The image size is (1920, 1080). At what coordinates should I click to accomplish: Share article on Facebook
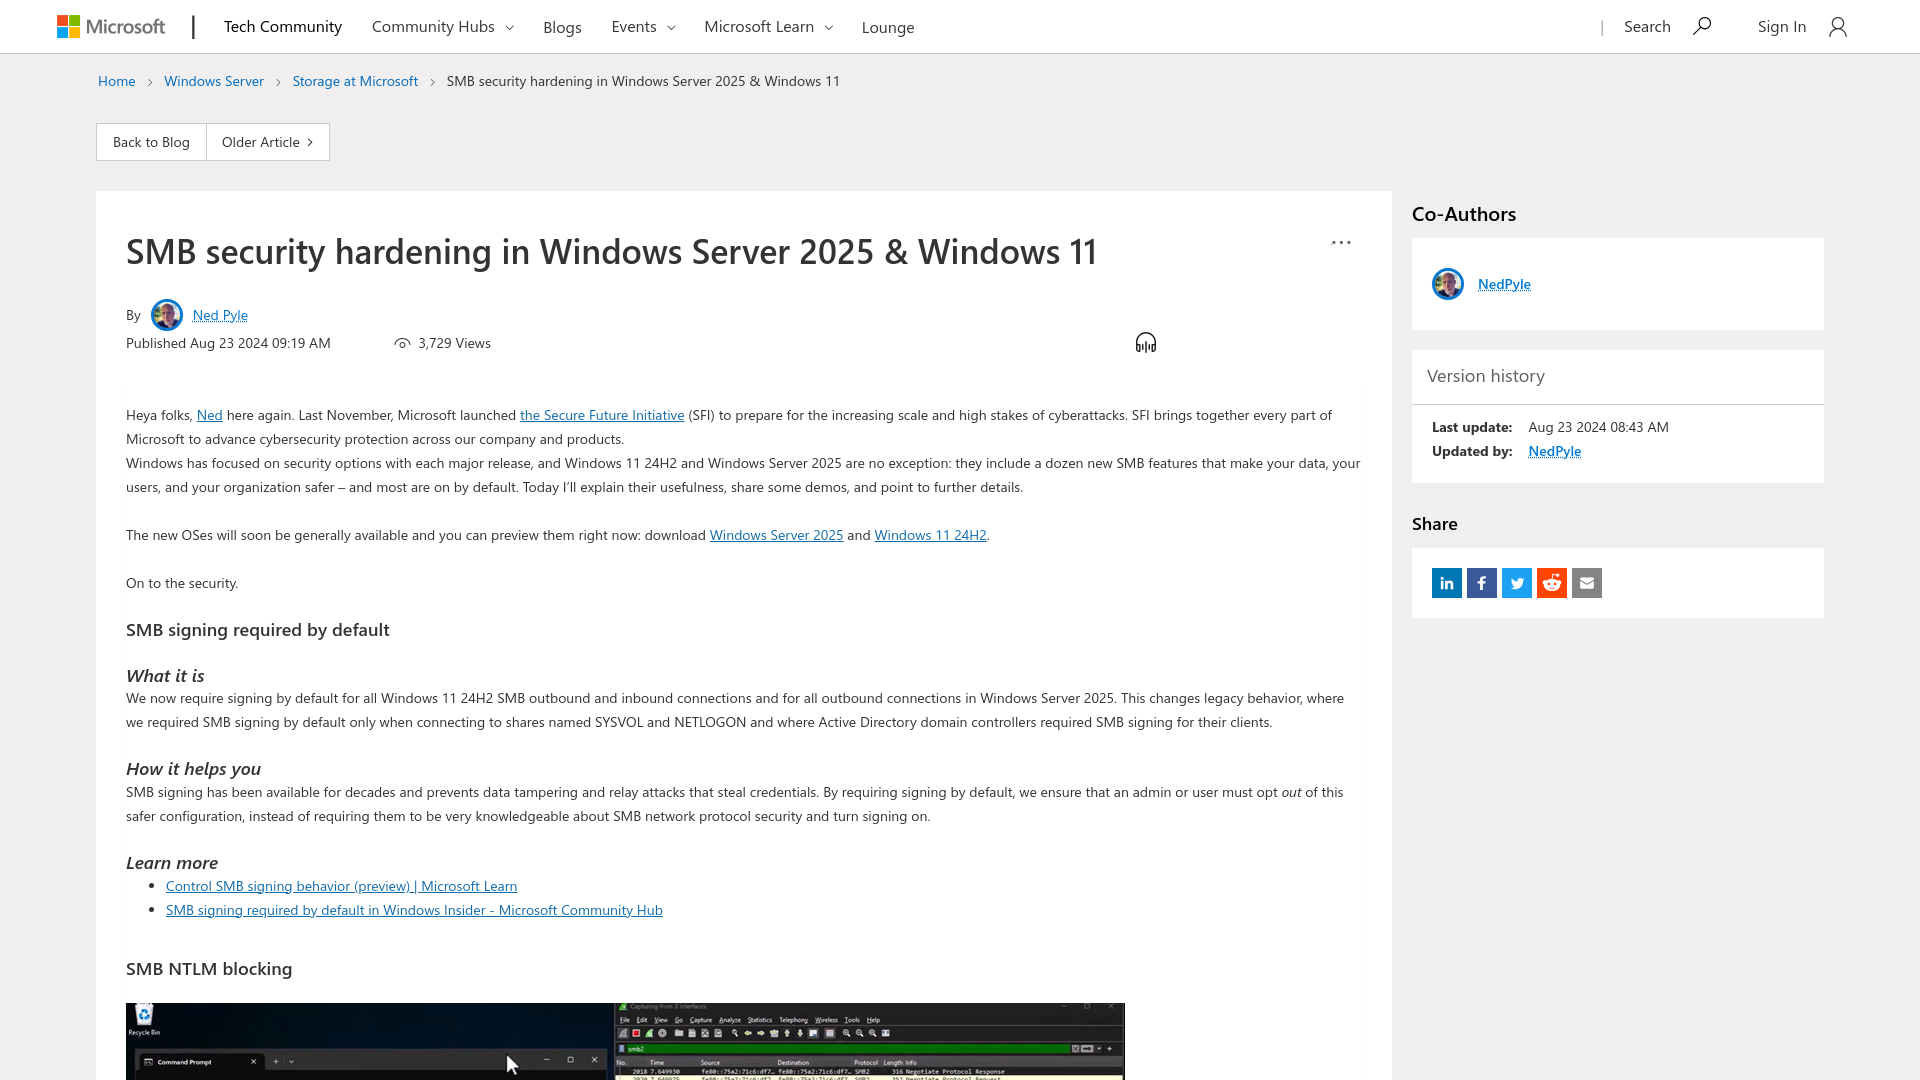(x=1482, y=583)
